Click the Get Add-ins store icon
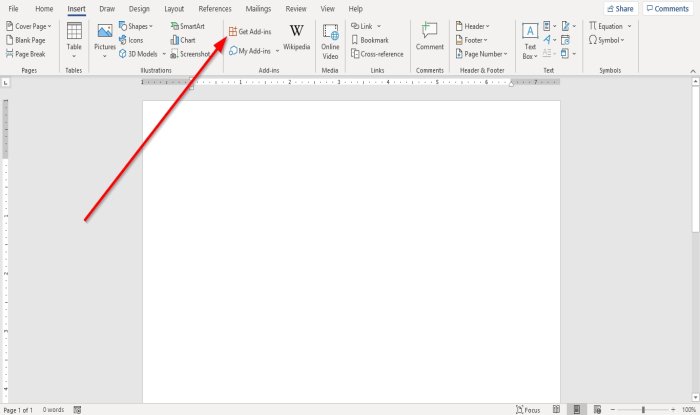700x415 pixels. point(233,31)
